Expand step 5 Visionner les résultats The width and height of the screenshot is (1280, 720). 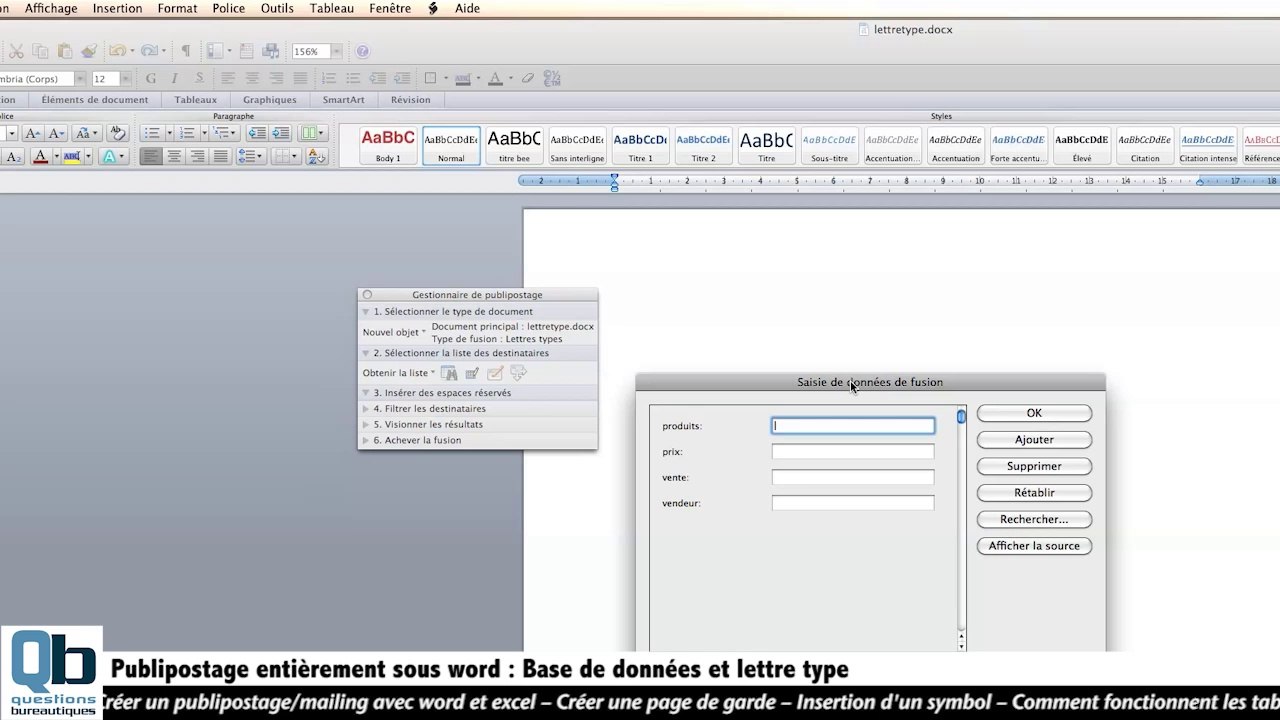[366, 424]
